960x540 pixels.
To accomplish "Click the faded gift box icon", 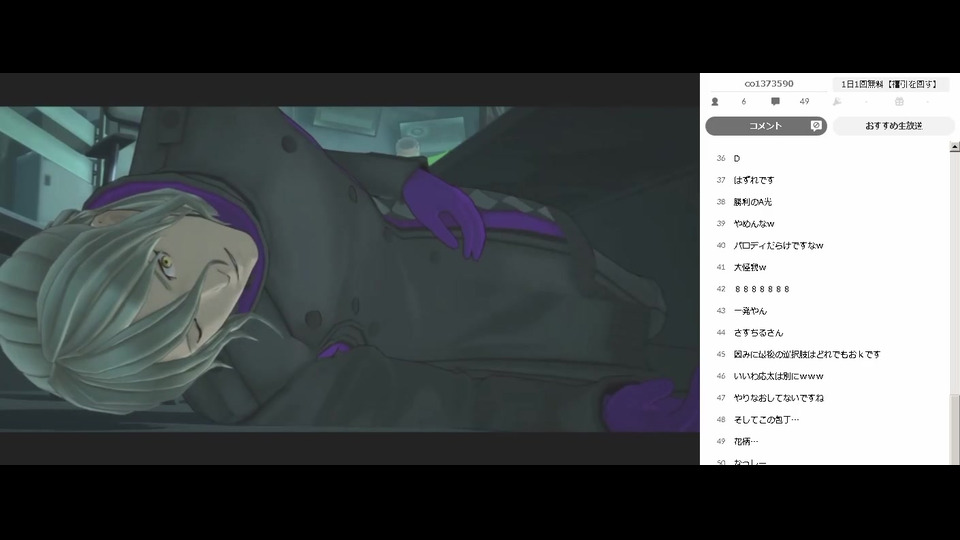I will [x=899, y=102].
